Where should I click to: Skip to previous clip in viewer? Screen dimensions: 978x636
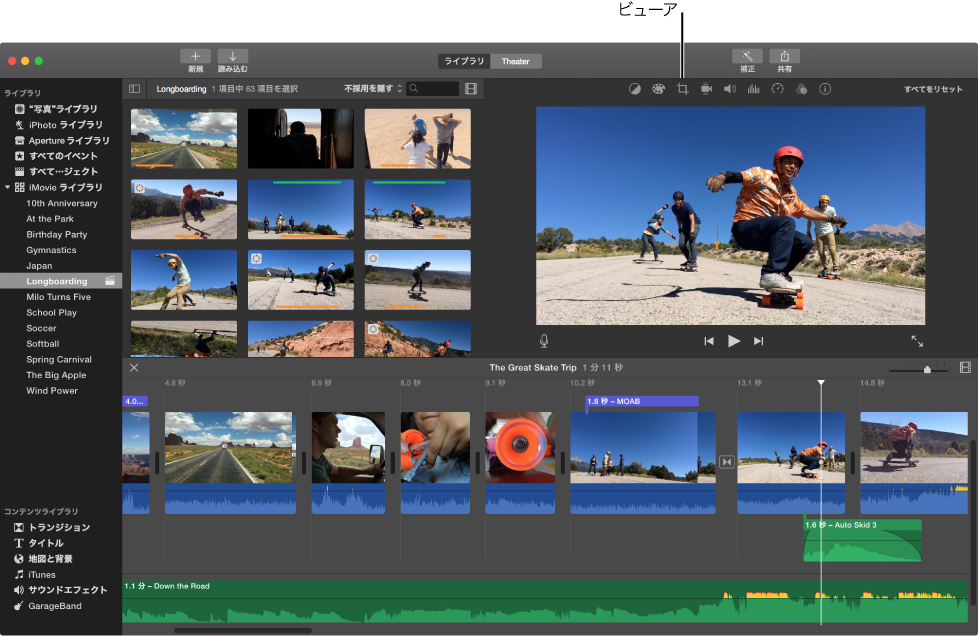point(709,341)
